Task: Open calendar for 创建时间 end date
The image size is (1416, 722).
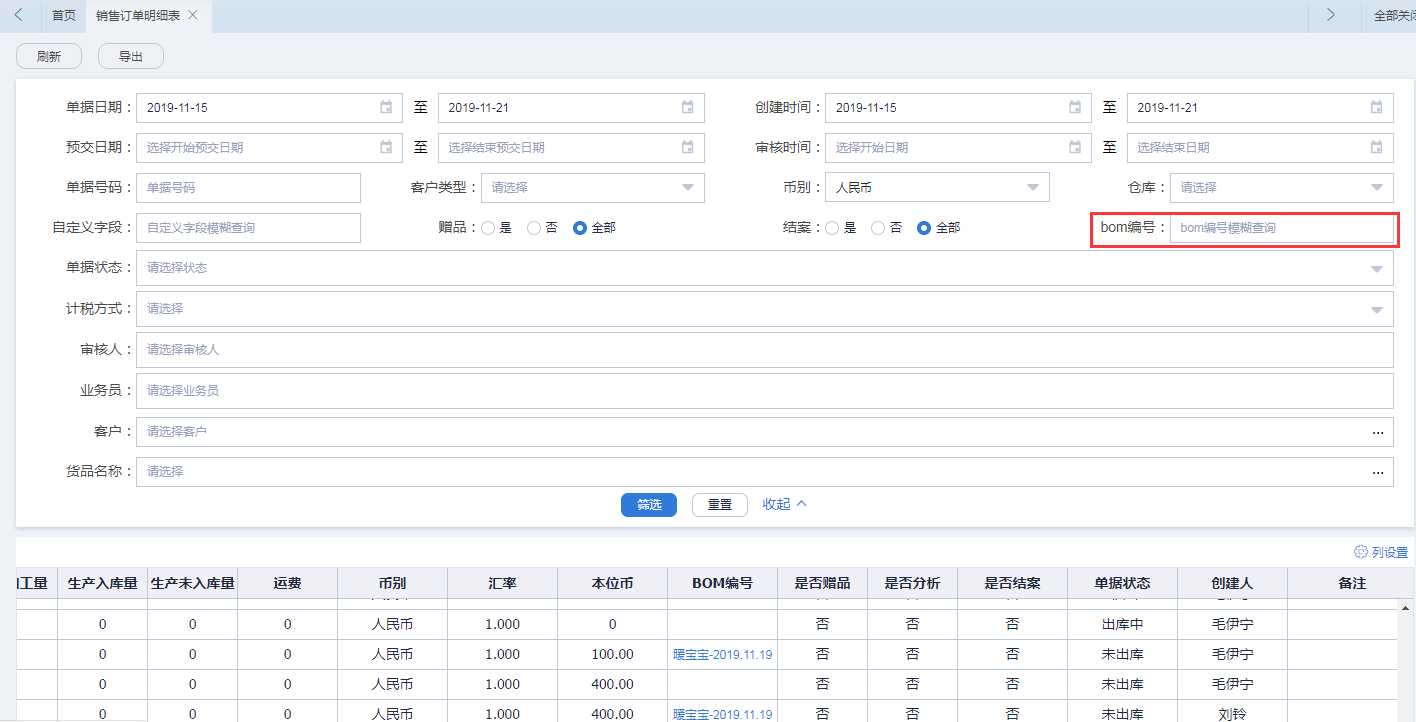Action: coord(1377,108)
